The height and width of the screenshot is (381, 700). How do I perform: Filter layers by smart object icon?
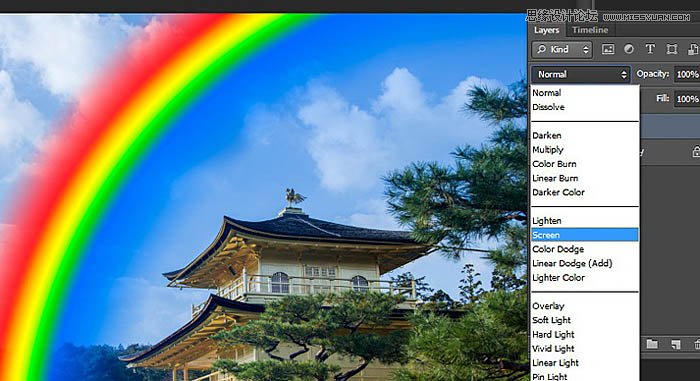pyautogui.click(x=693, y=49)
